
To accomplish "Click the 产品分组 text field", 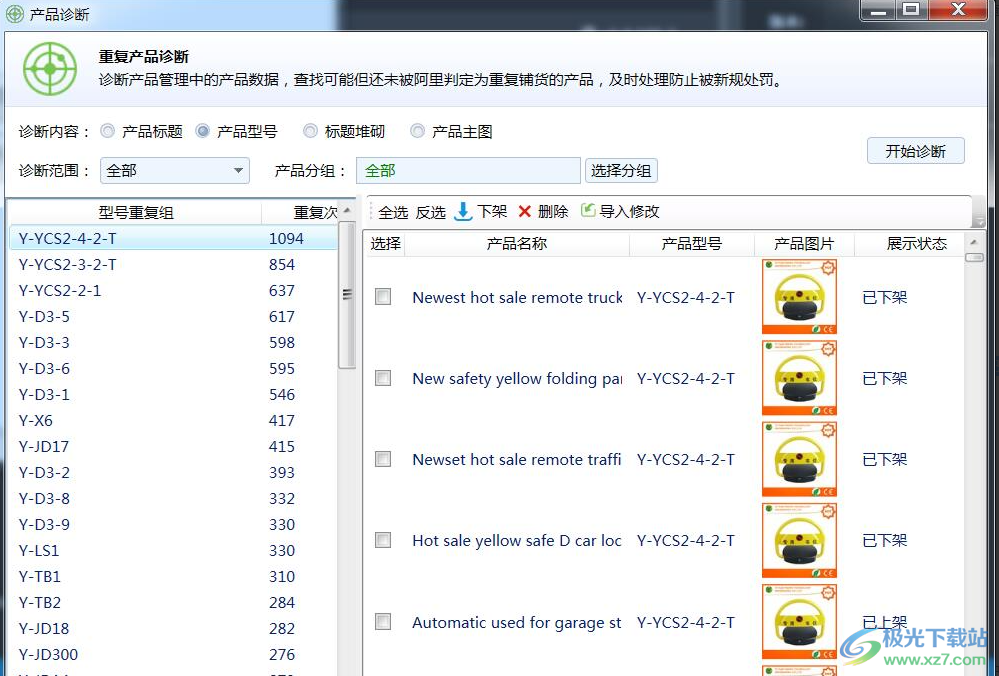I will (x=468, y=171).
